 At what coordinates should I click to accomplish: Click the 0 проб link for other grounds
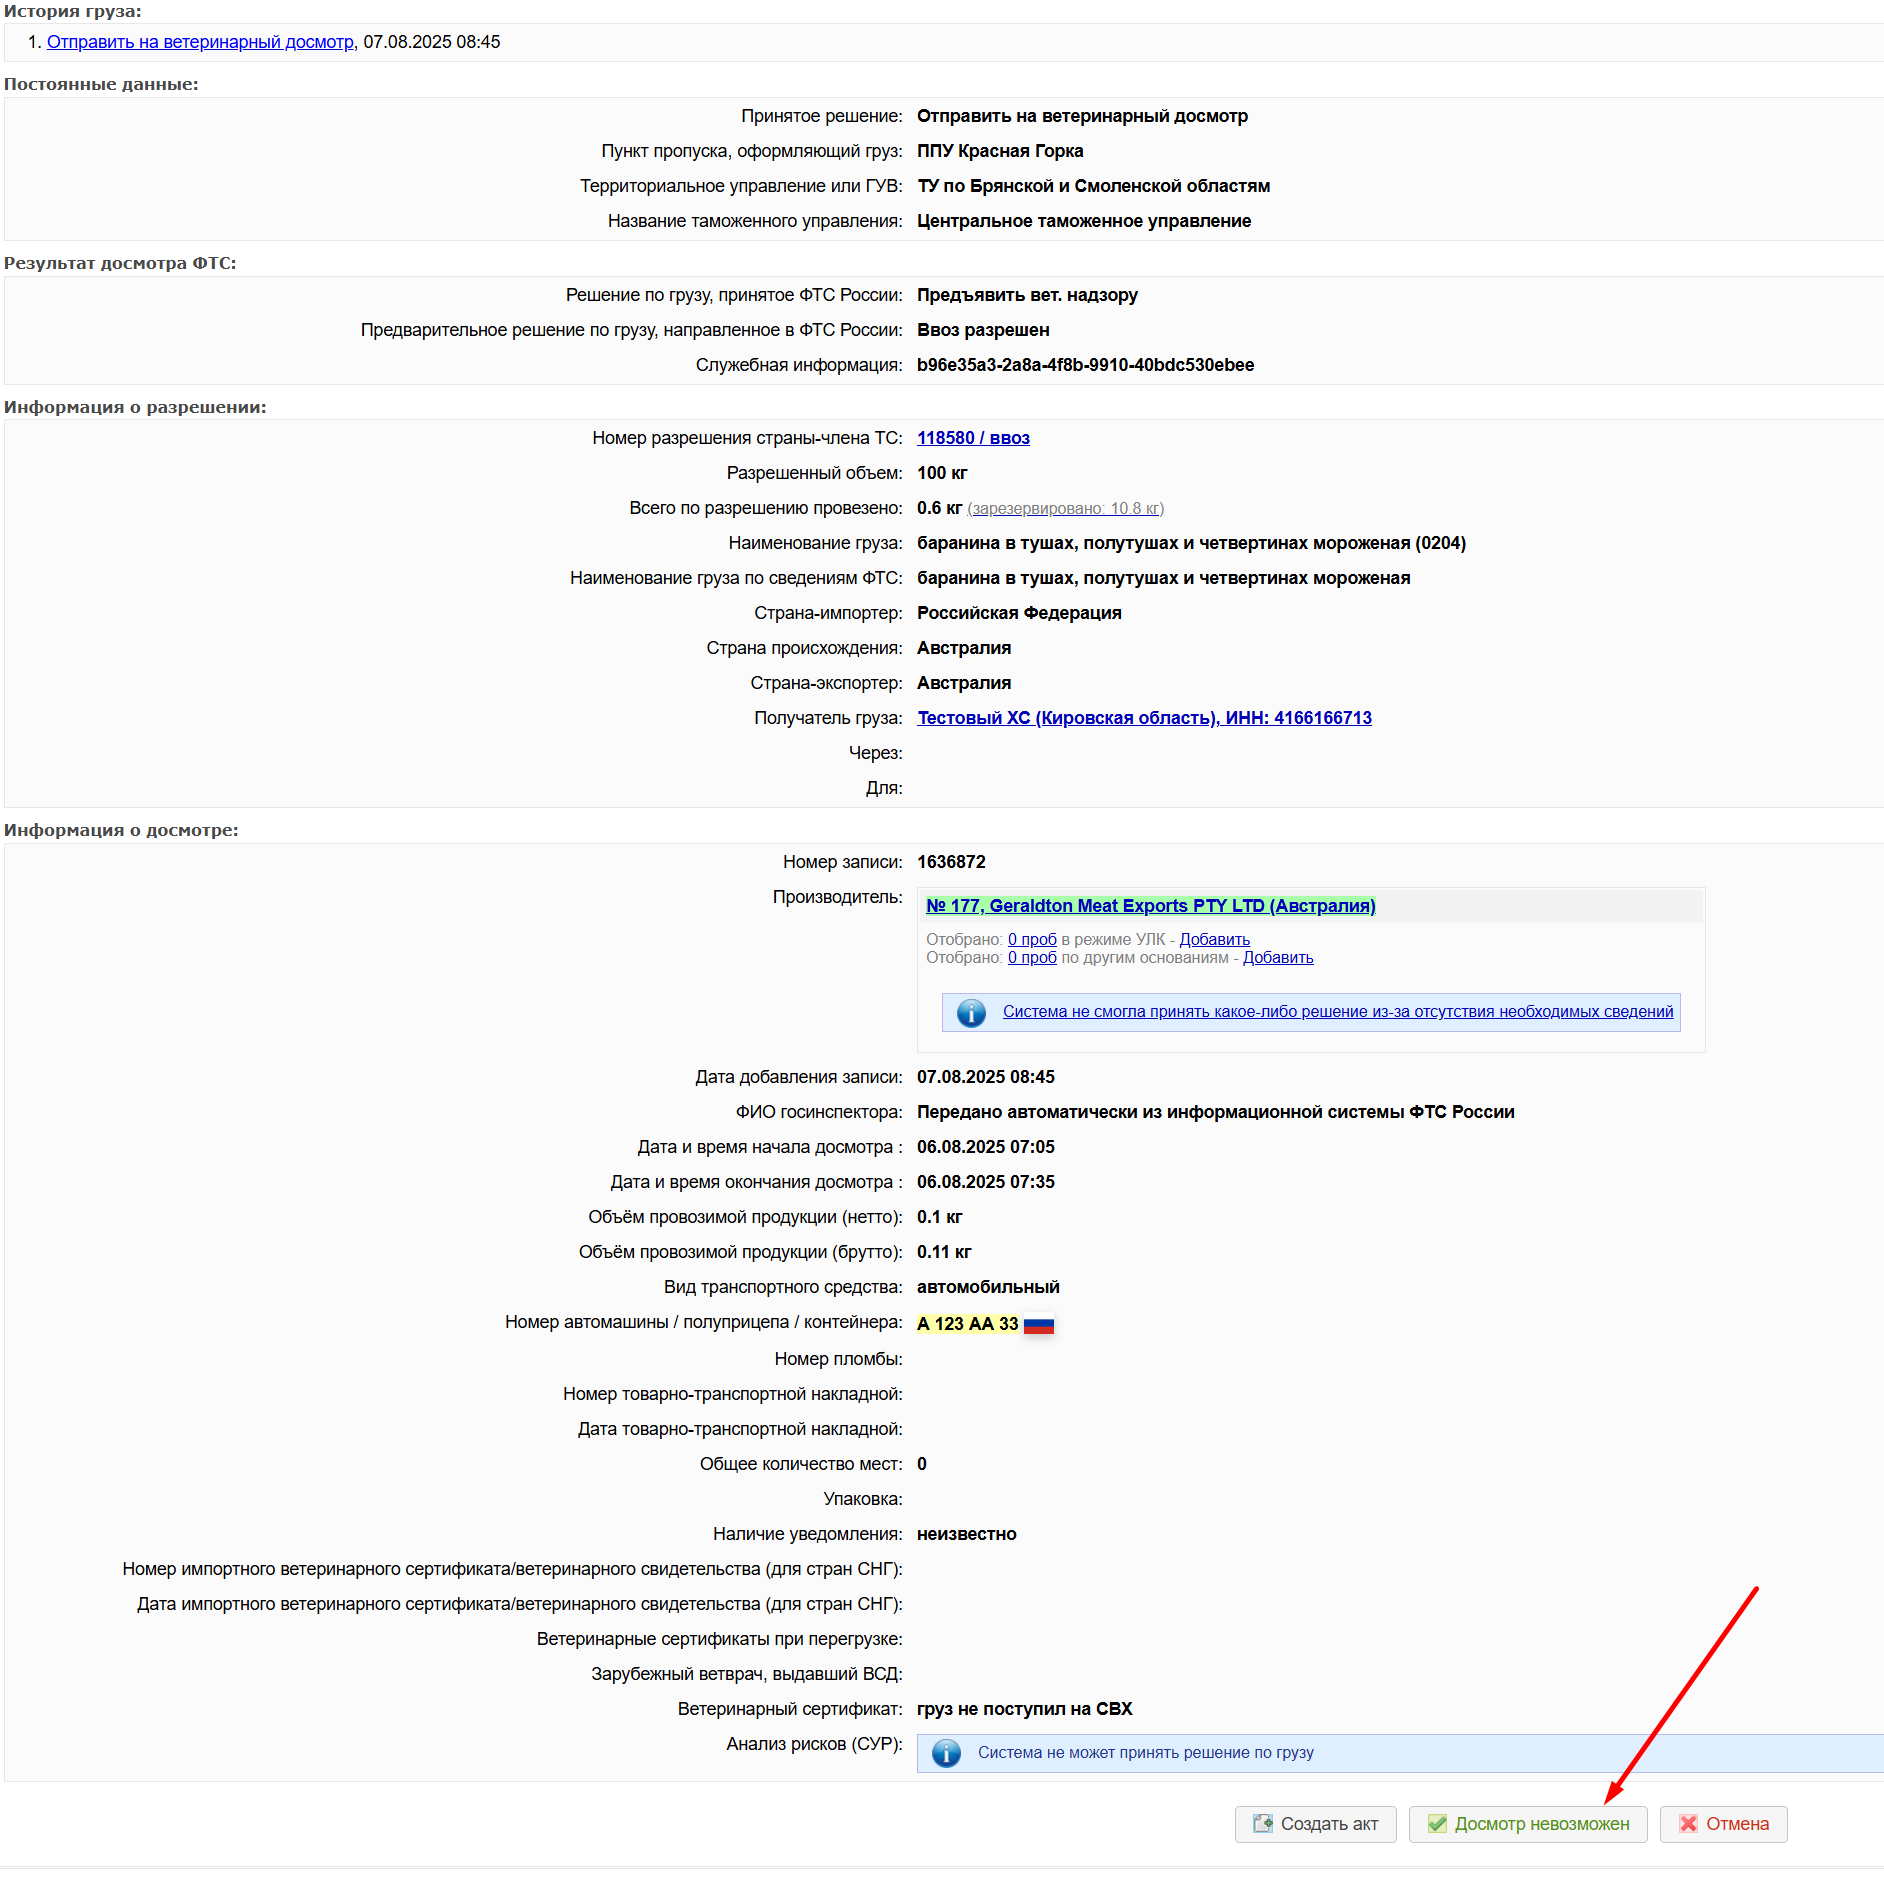point(1031,958)
